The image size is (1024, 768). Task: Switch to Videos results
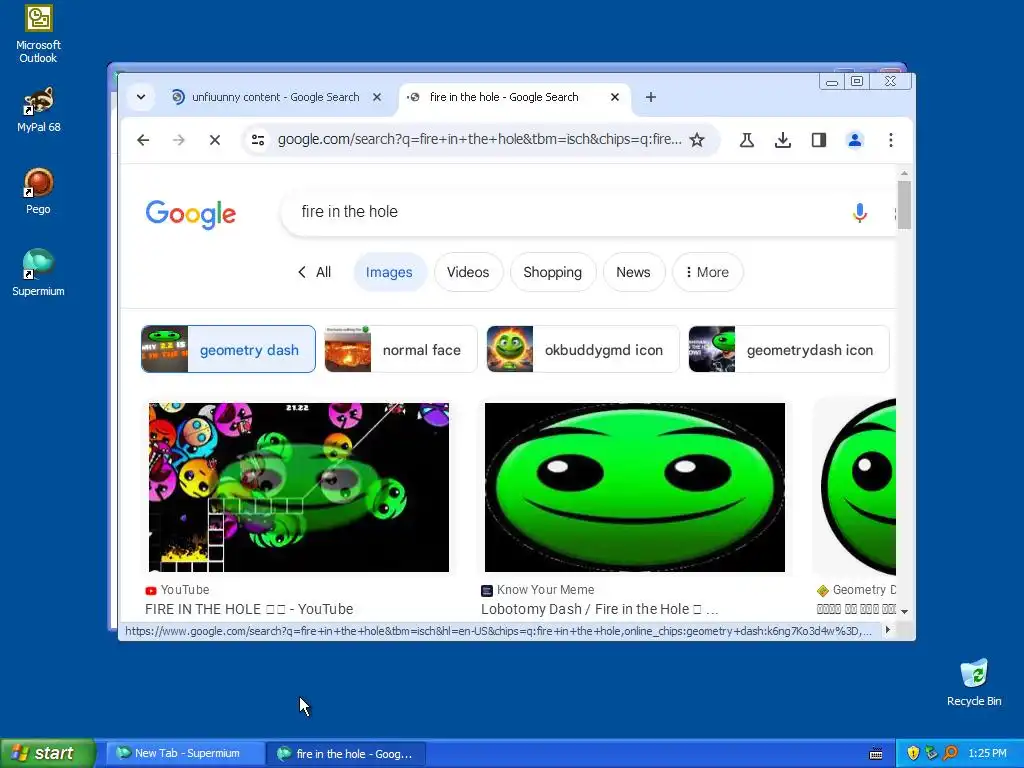tap(468, 272)
